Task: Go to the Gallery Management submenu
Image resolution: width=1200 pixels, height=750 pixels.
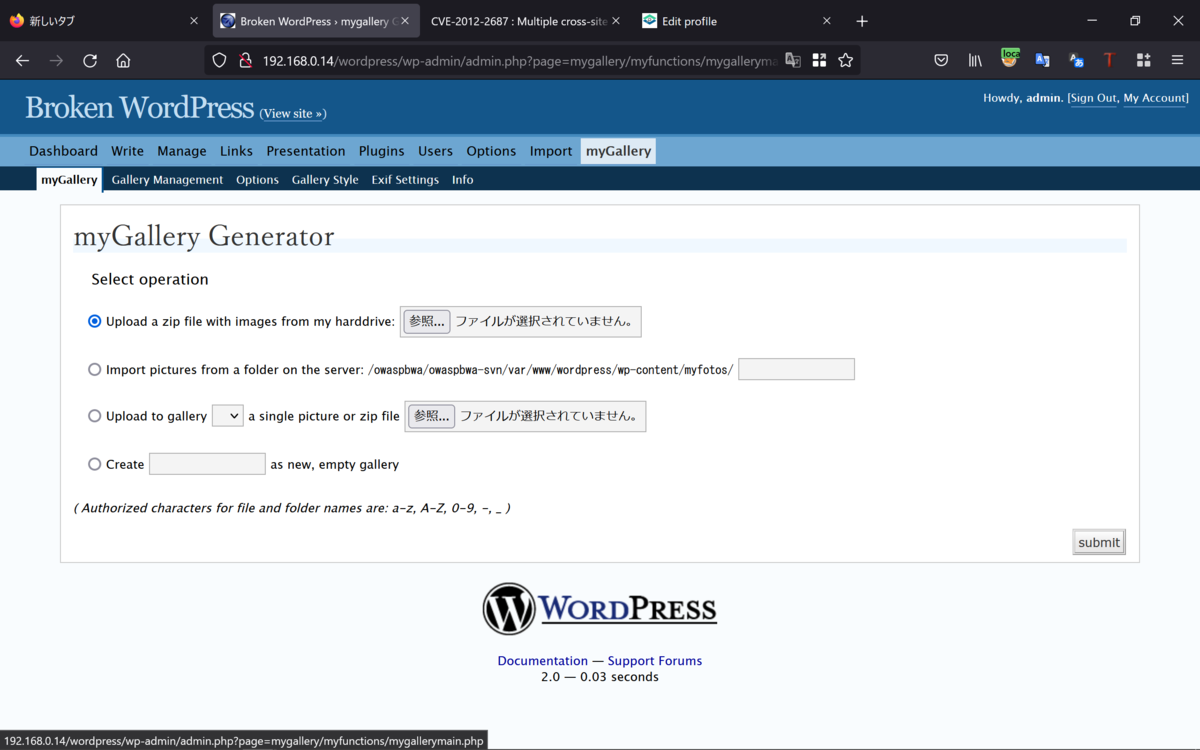Action: (x=167, y=180)
